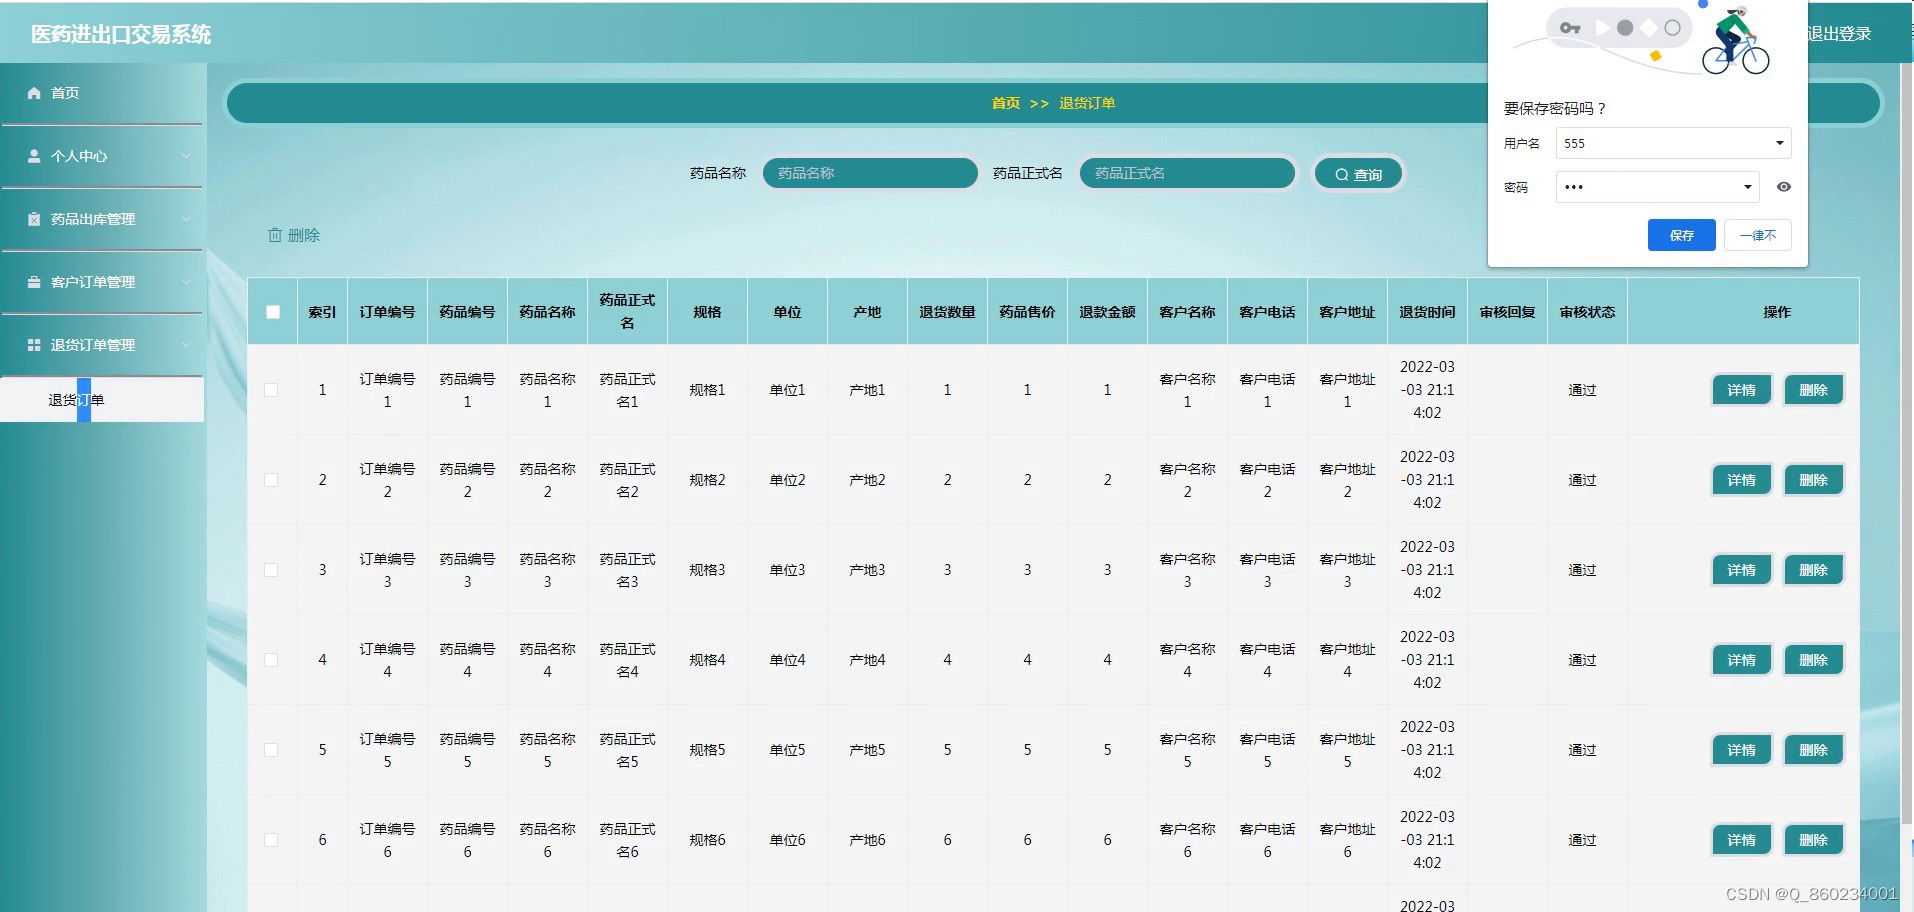Click 单位4 cell

point(787,660)
